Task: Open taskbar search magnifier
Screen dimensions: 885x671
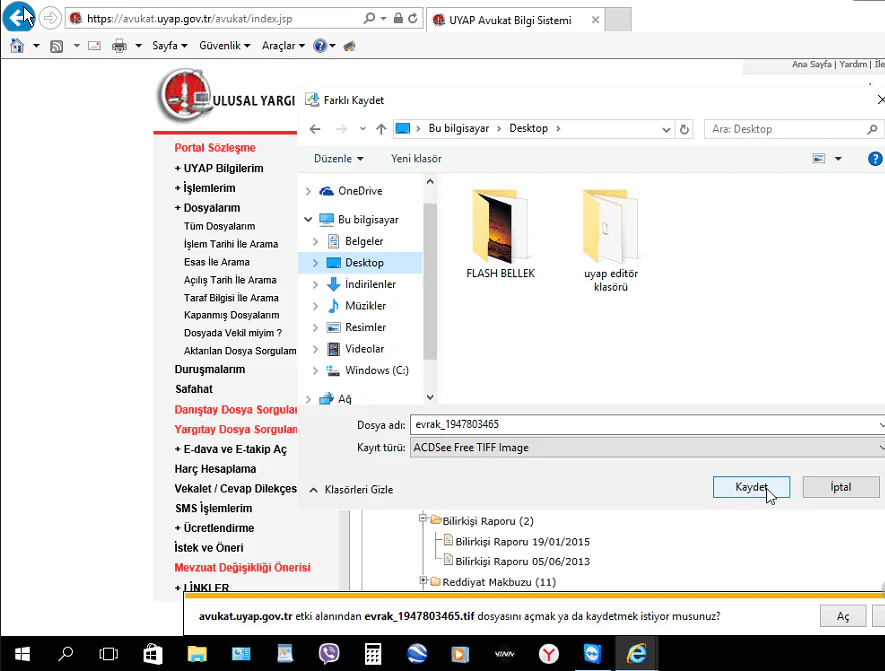Action: click(x=65, y=654)
